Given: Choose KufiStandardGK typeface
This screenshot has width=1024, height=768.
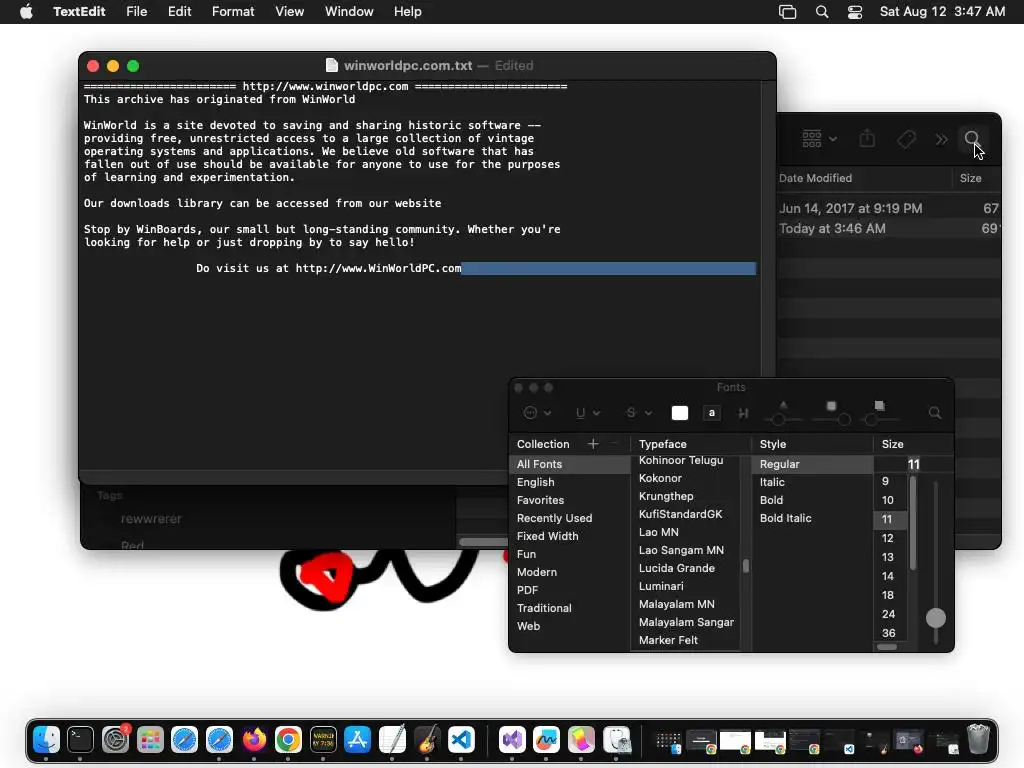Looking at the screenshot, I should [x=686, y=514].
